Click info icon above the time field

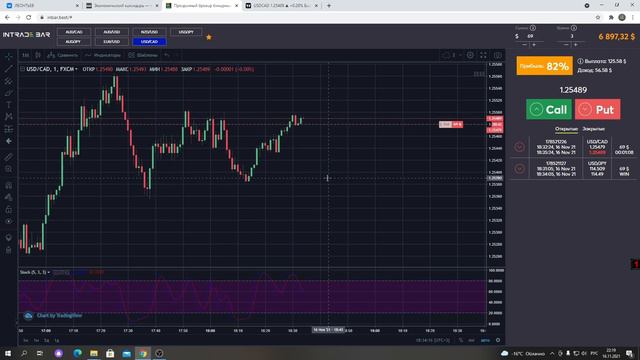pyautogui.click(x=574, y=28)
